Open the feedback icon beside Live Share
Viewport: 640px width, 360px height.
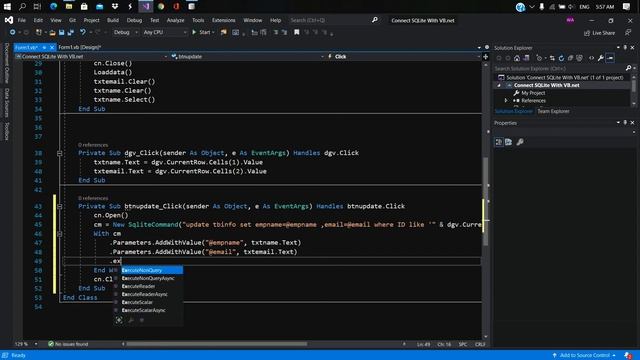coord(628,33)
